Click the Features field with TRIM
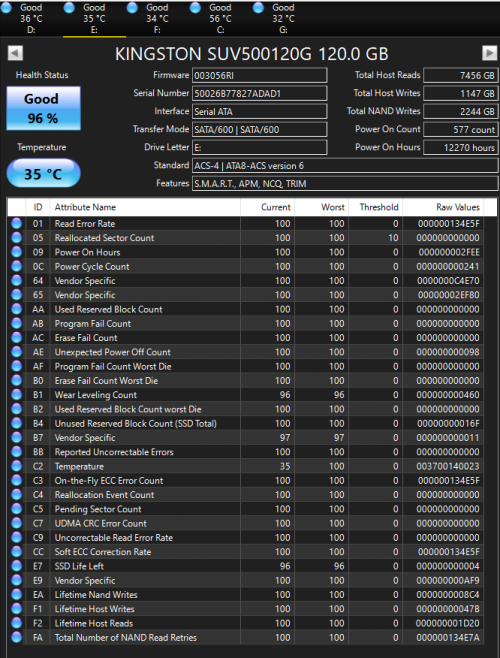This screenshot has width=500, height=658. click(x=345, y=183)
